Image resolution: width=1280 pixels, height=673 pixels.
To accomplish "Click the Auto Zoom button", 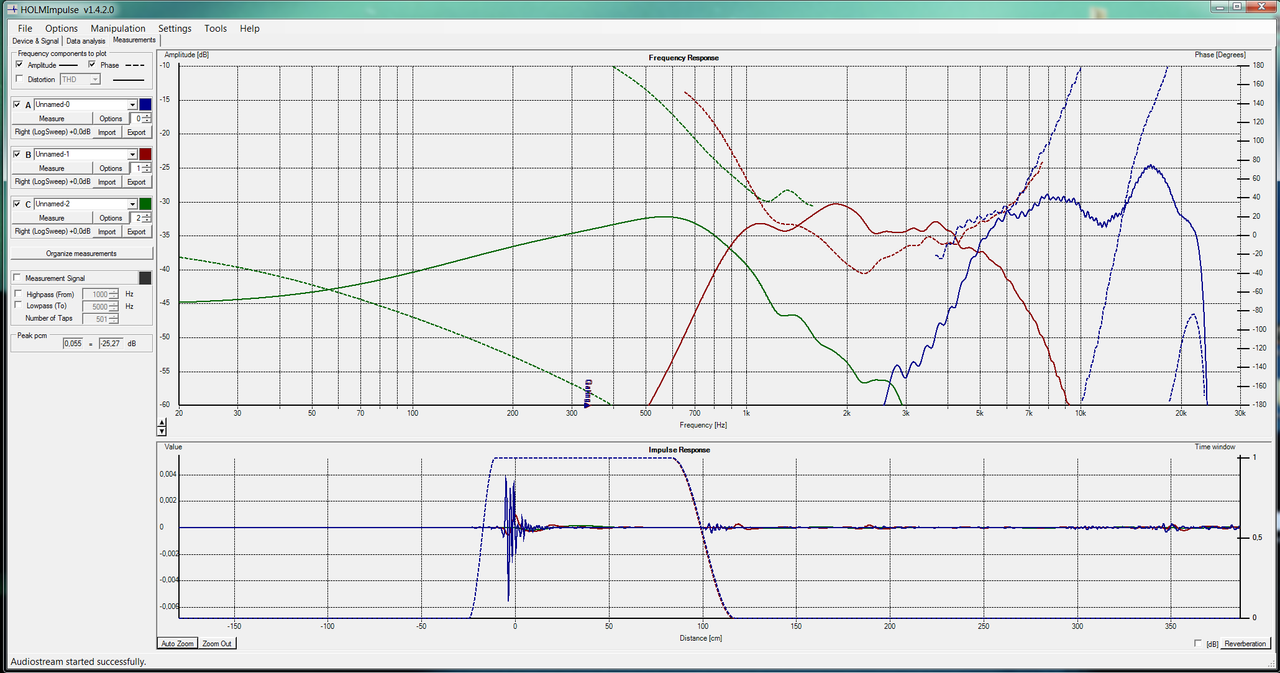I will click(177, 644).
